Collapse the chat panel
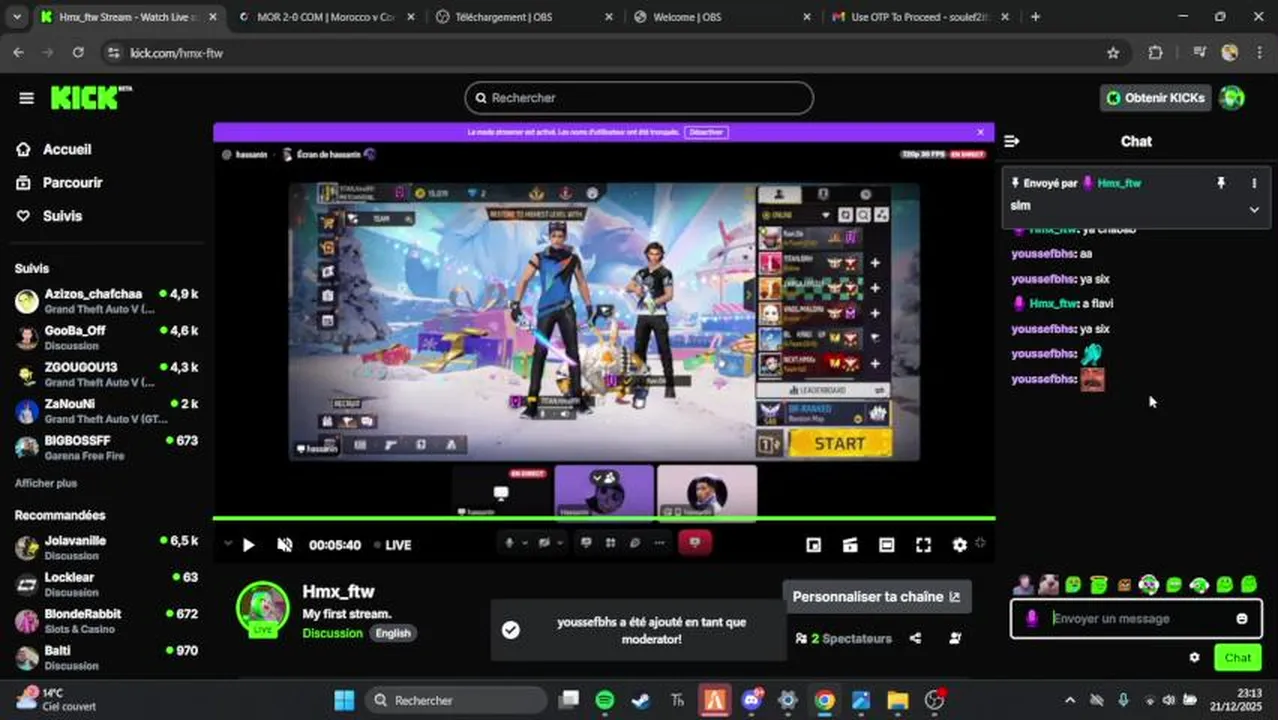This screenshot has height=720, width=1278. tap(1011, 141)
